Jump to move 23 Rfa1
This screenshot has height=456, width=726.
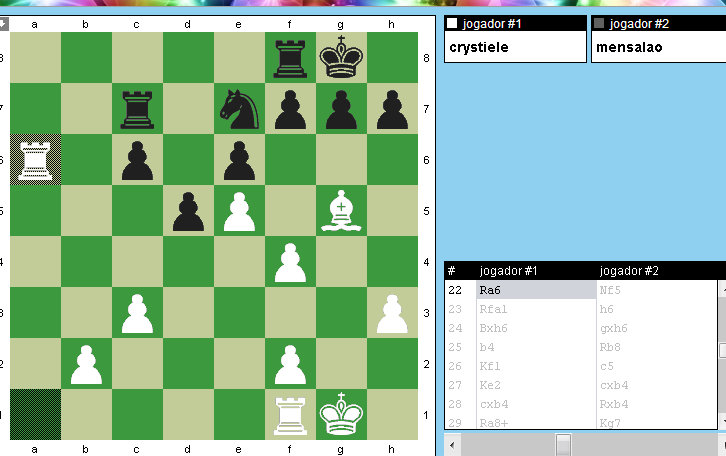493,309
